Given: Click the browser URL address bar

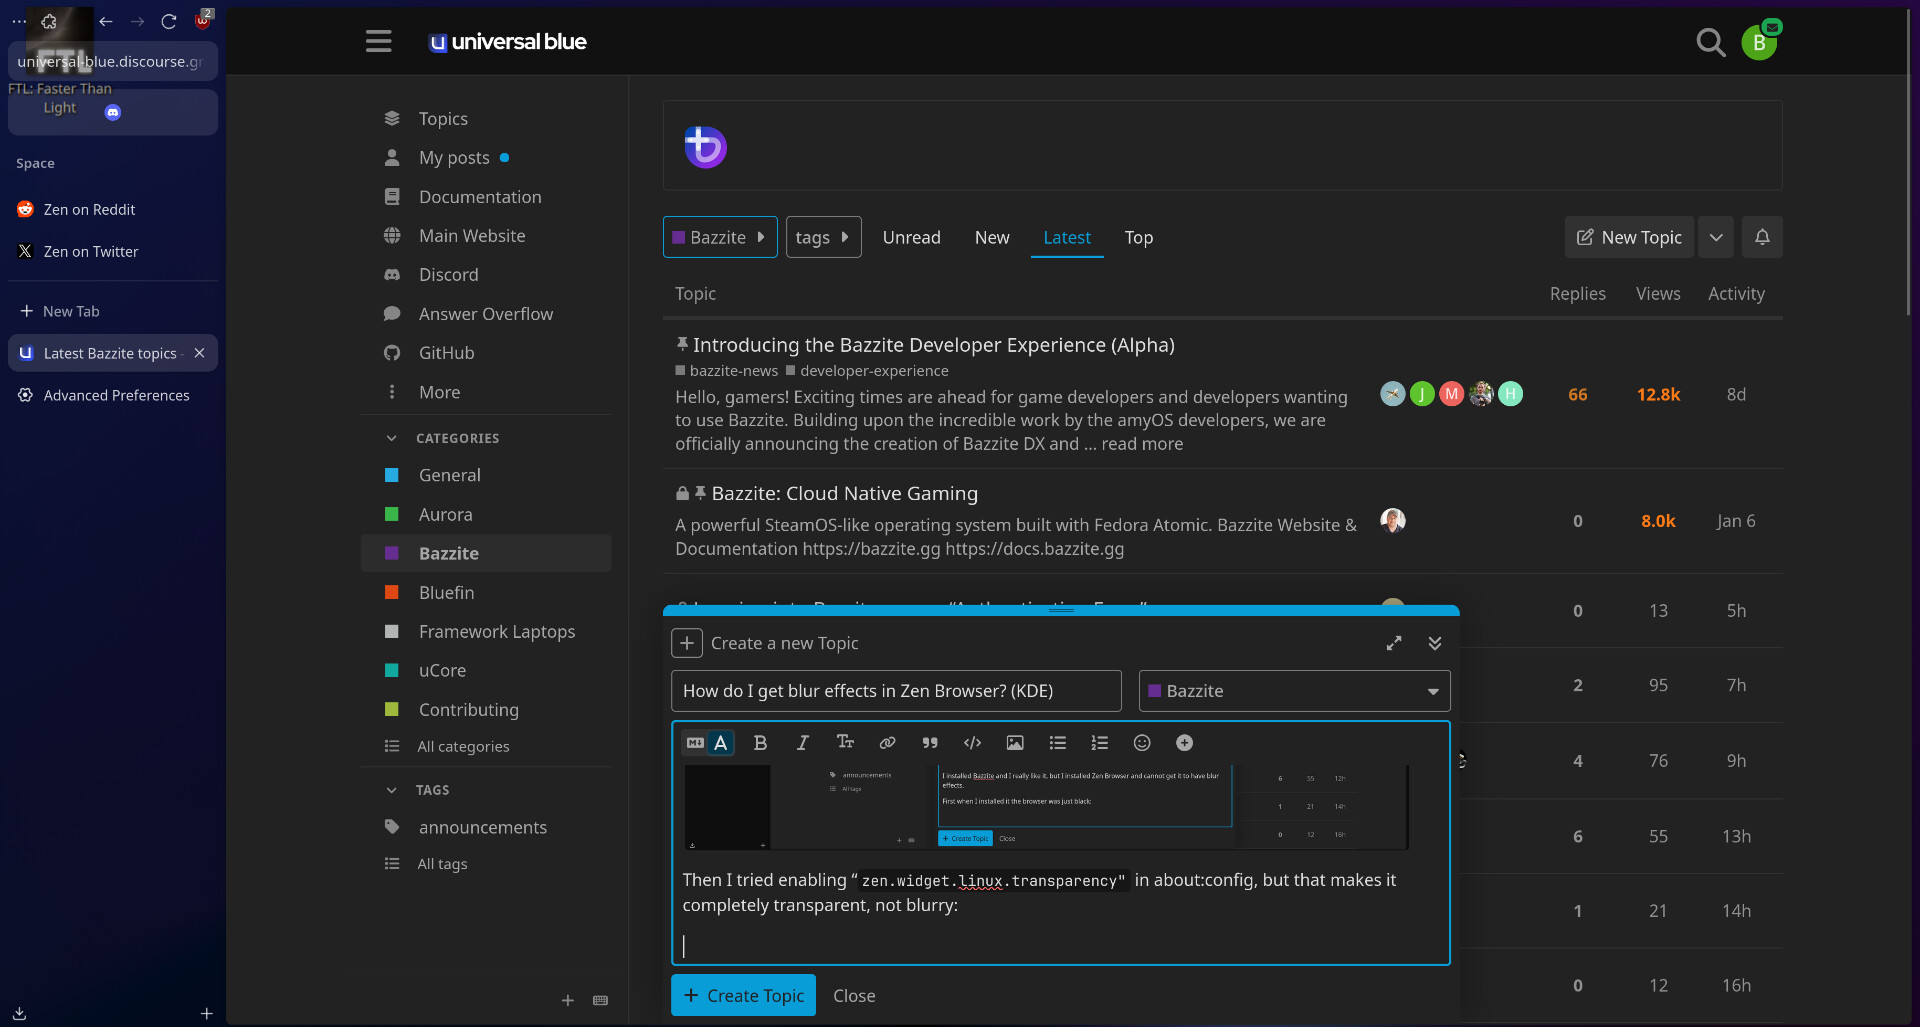Looking at the screenshot, I should coord(112,61).
